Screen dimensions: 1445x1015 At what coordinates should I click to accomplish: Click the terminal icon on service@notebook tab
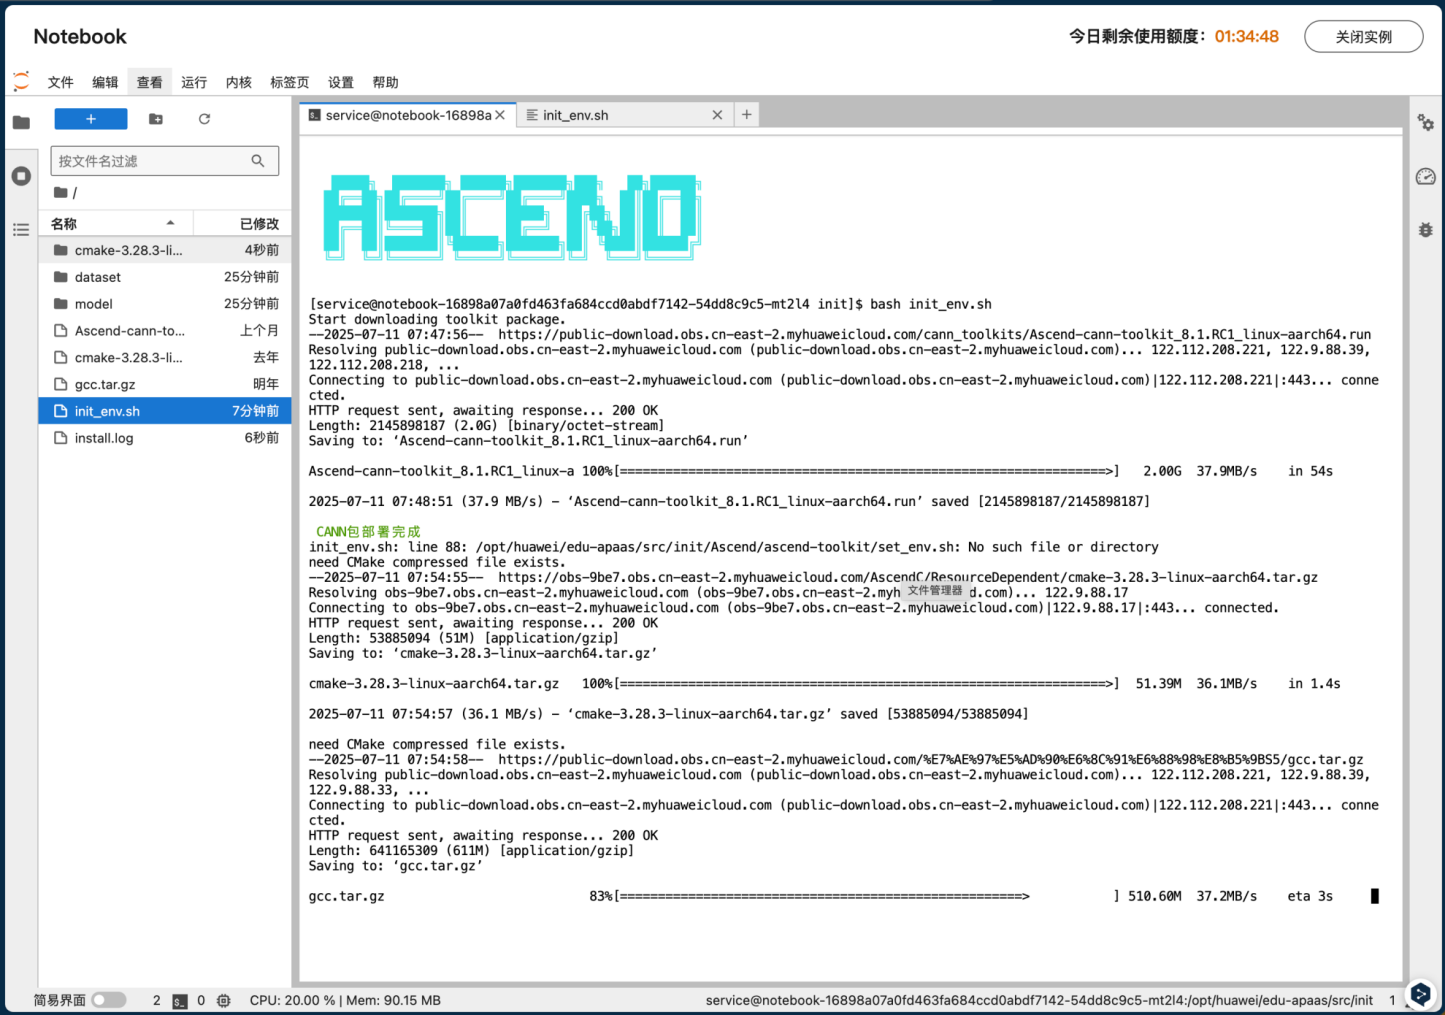click(x=315, y=115)
